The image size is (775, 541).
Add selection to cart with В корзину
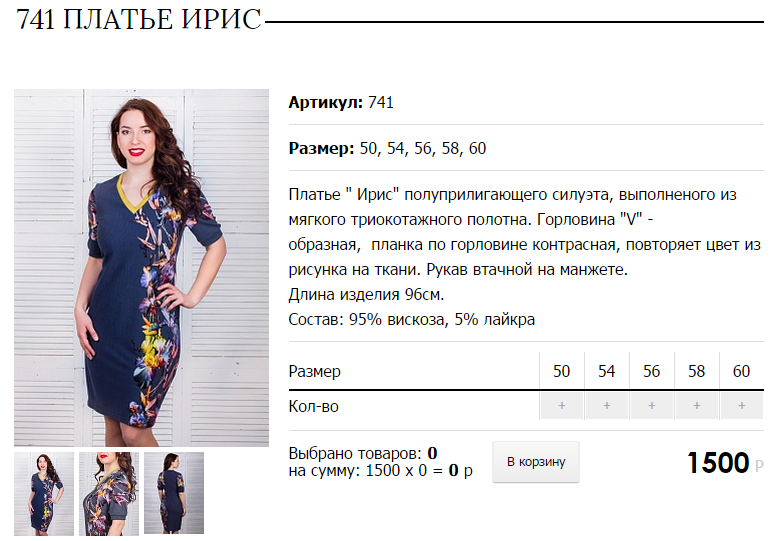536,462
